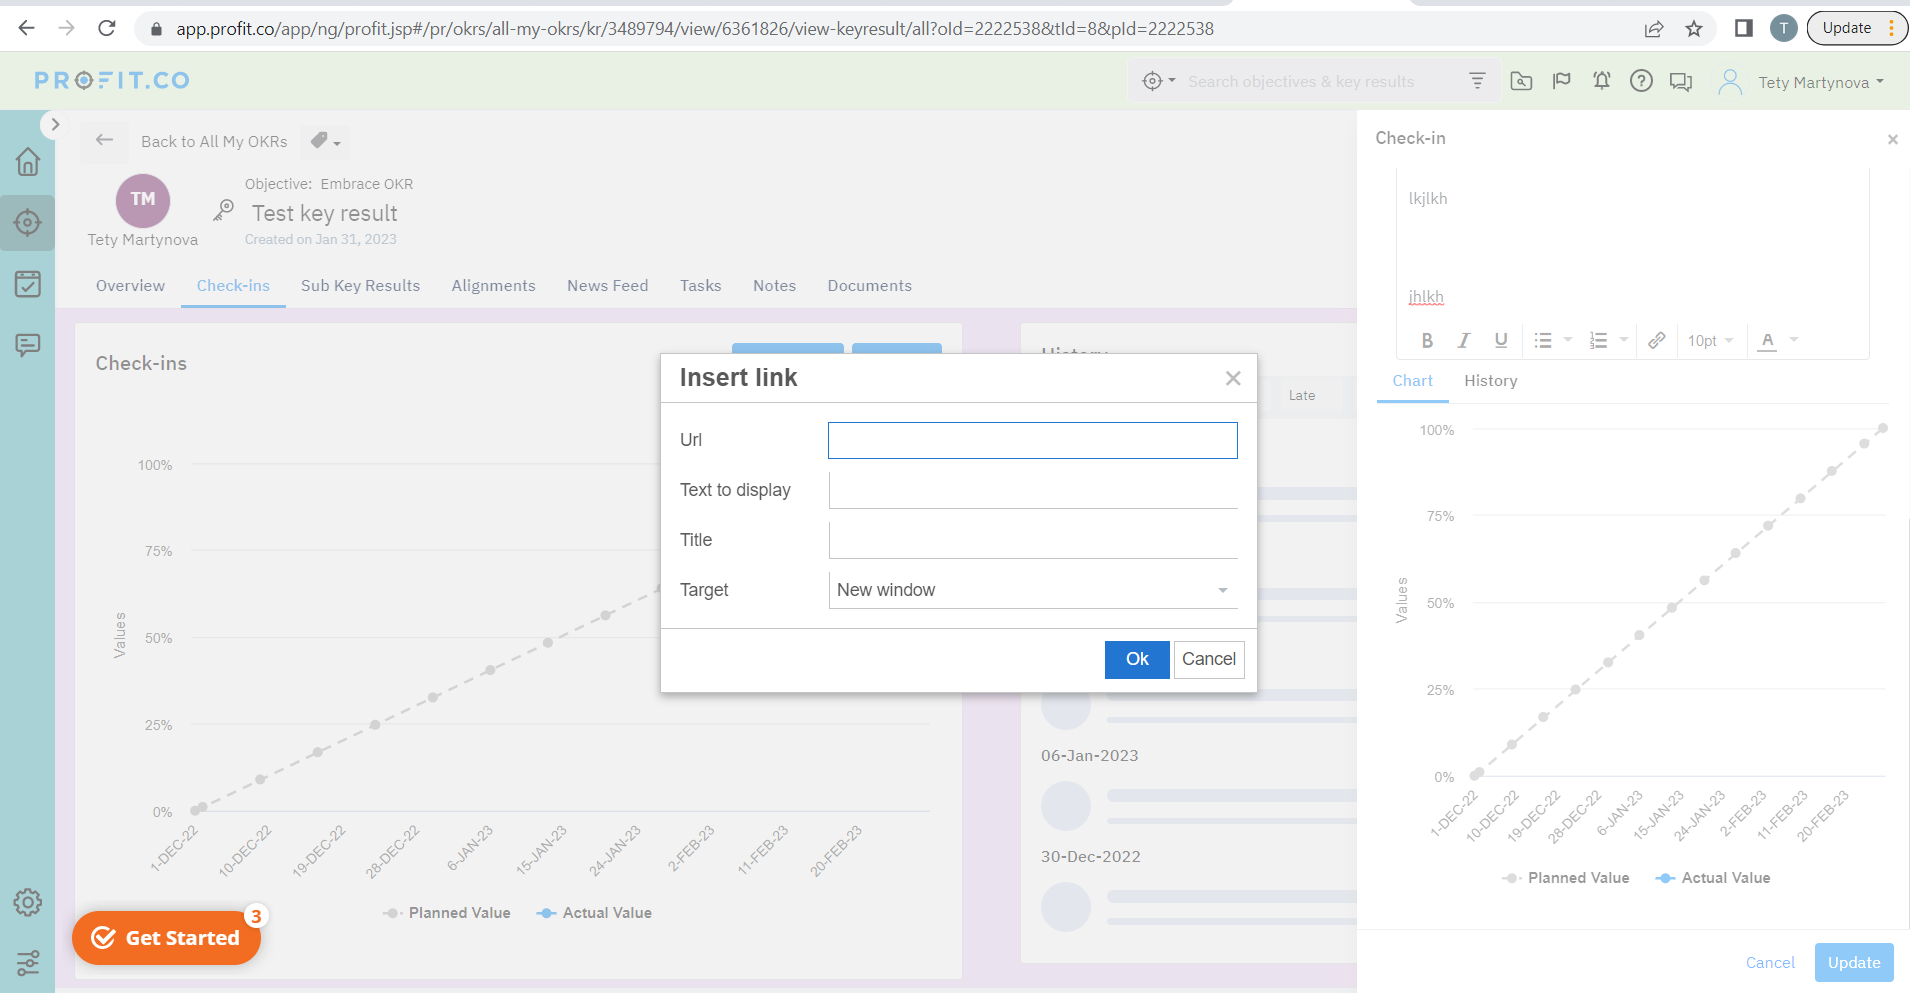Toggle numbered list in Check-in editor
This screenshot has width=1910, height=993.
1599,341
